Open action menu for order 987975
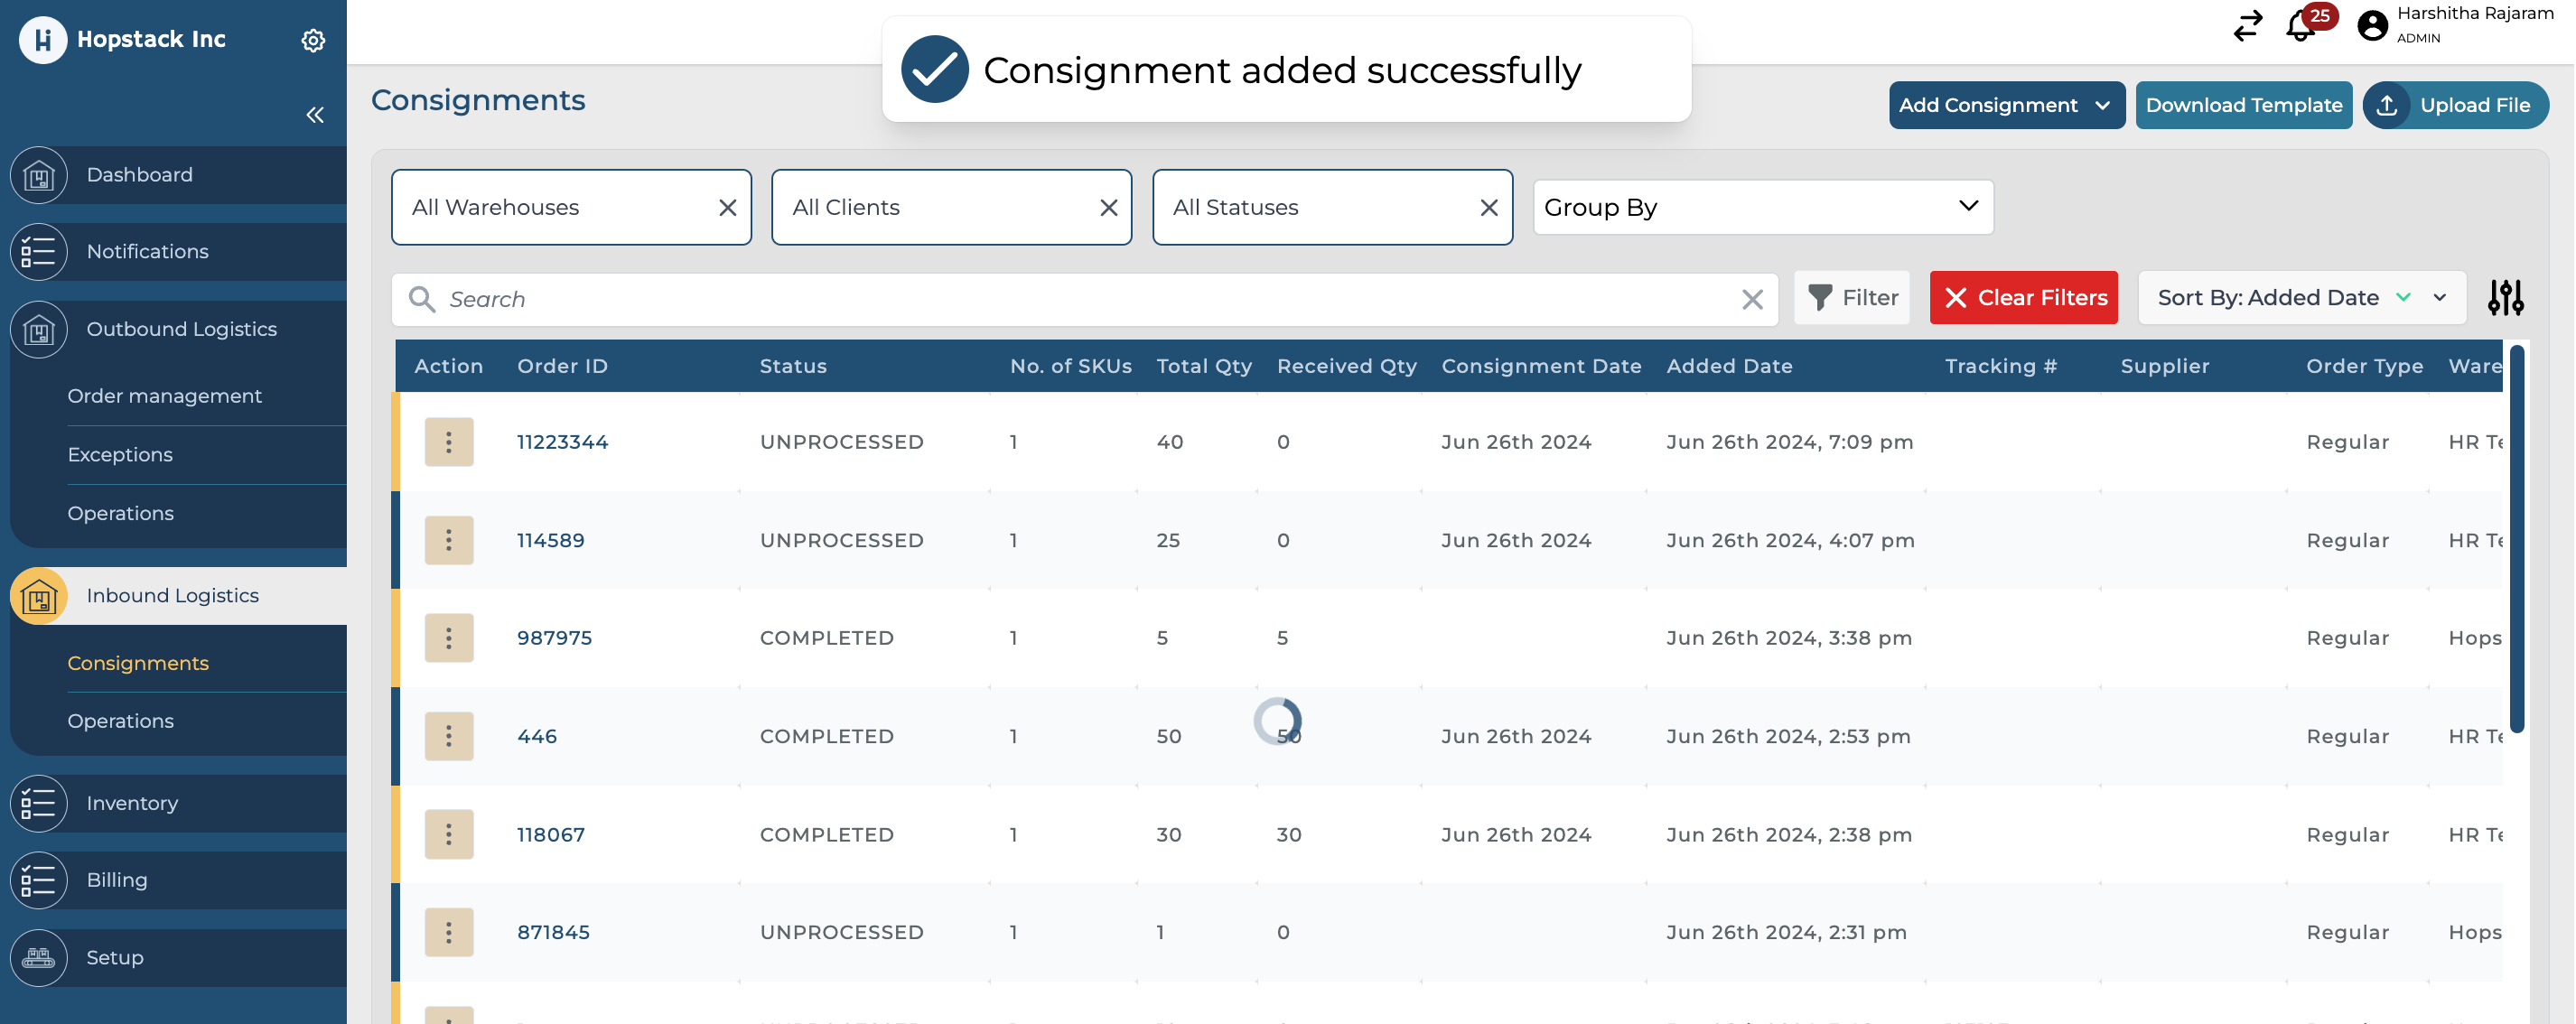This screenshot has height=1024, width=2576. (x=448, y=638)
